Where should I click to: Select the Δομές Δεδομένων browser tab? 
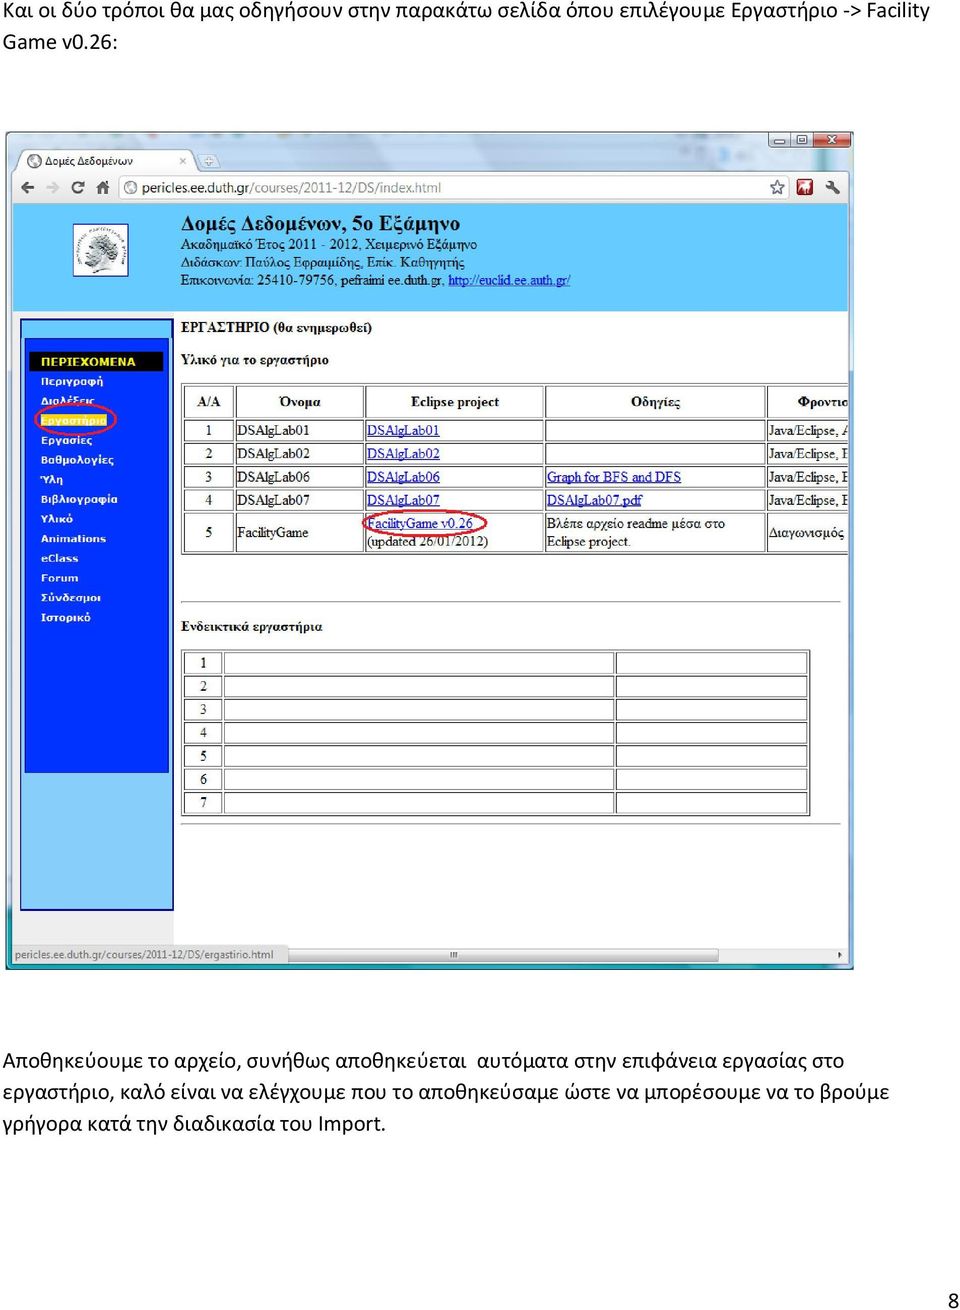click(104, 160)
